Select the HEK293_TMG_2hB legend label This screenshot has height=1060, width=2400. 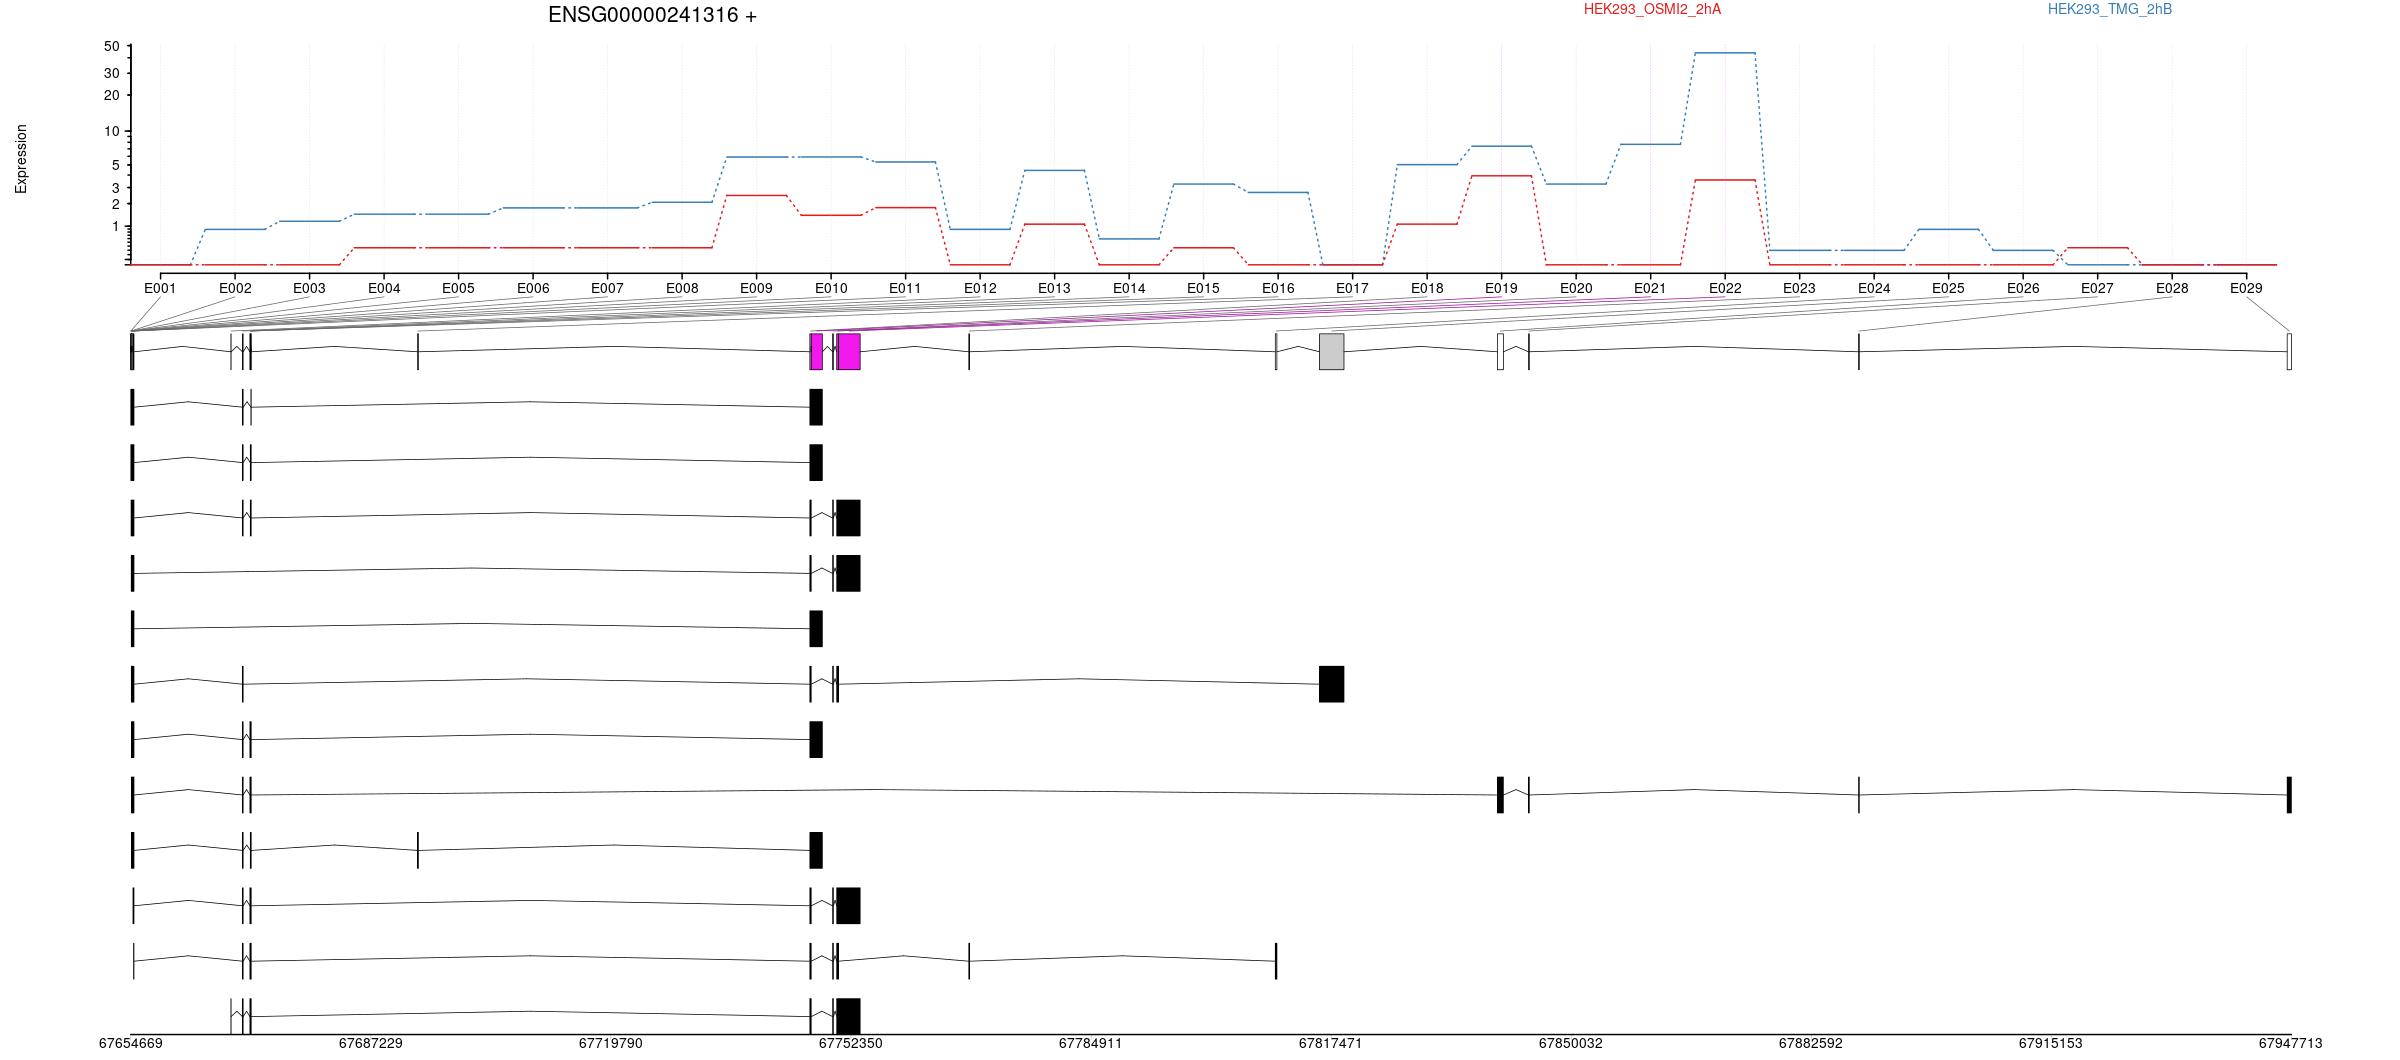(x=2110, y=9)
